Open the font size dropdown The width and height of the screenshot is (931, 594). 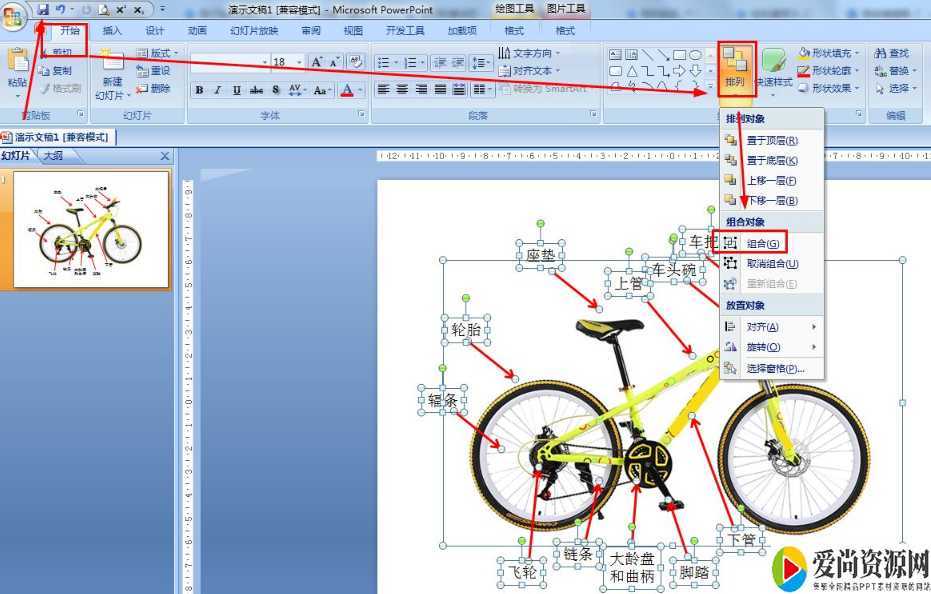pos(298,62)
